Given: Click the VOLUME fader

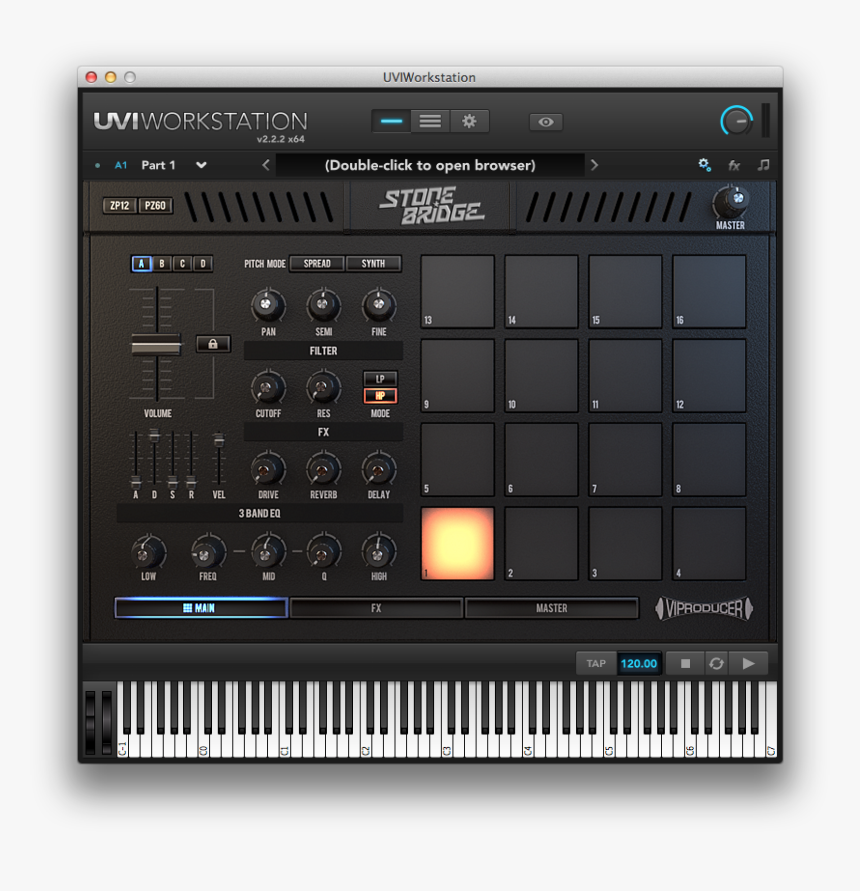Looking at the screenshot, I should (157, 344).
